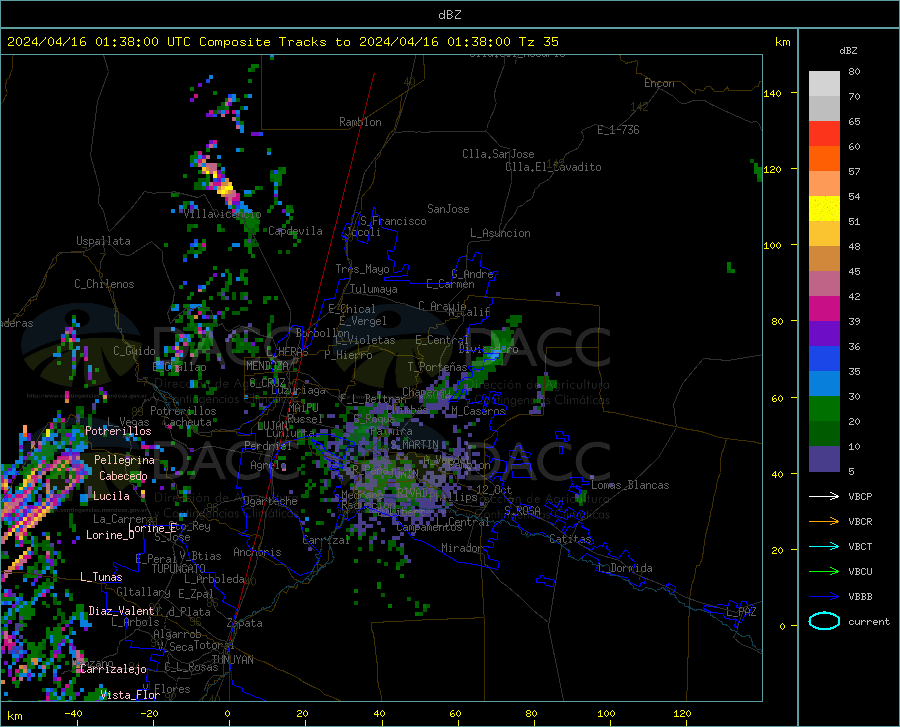Click the Clla.El_Cavadito map label
The height and width of the screenshot is (727, 900).
click(x=553, y=167)
